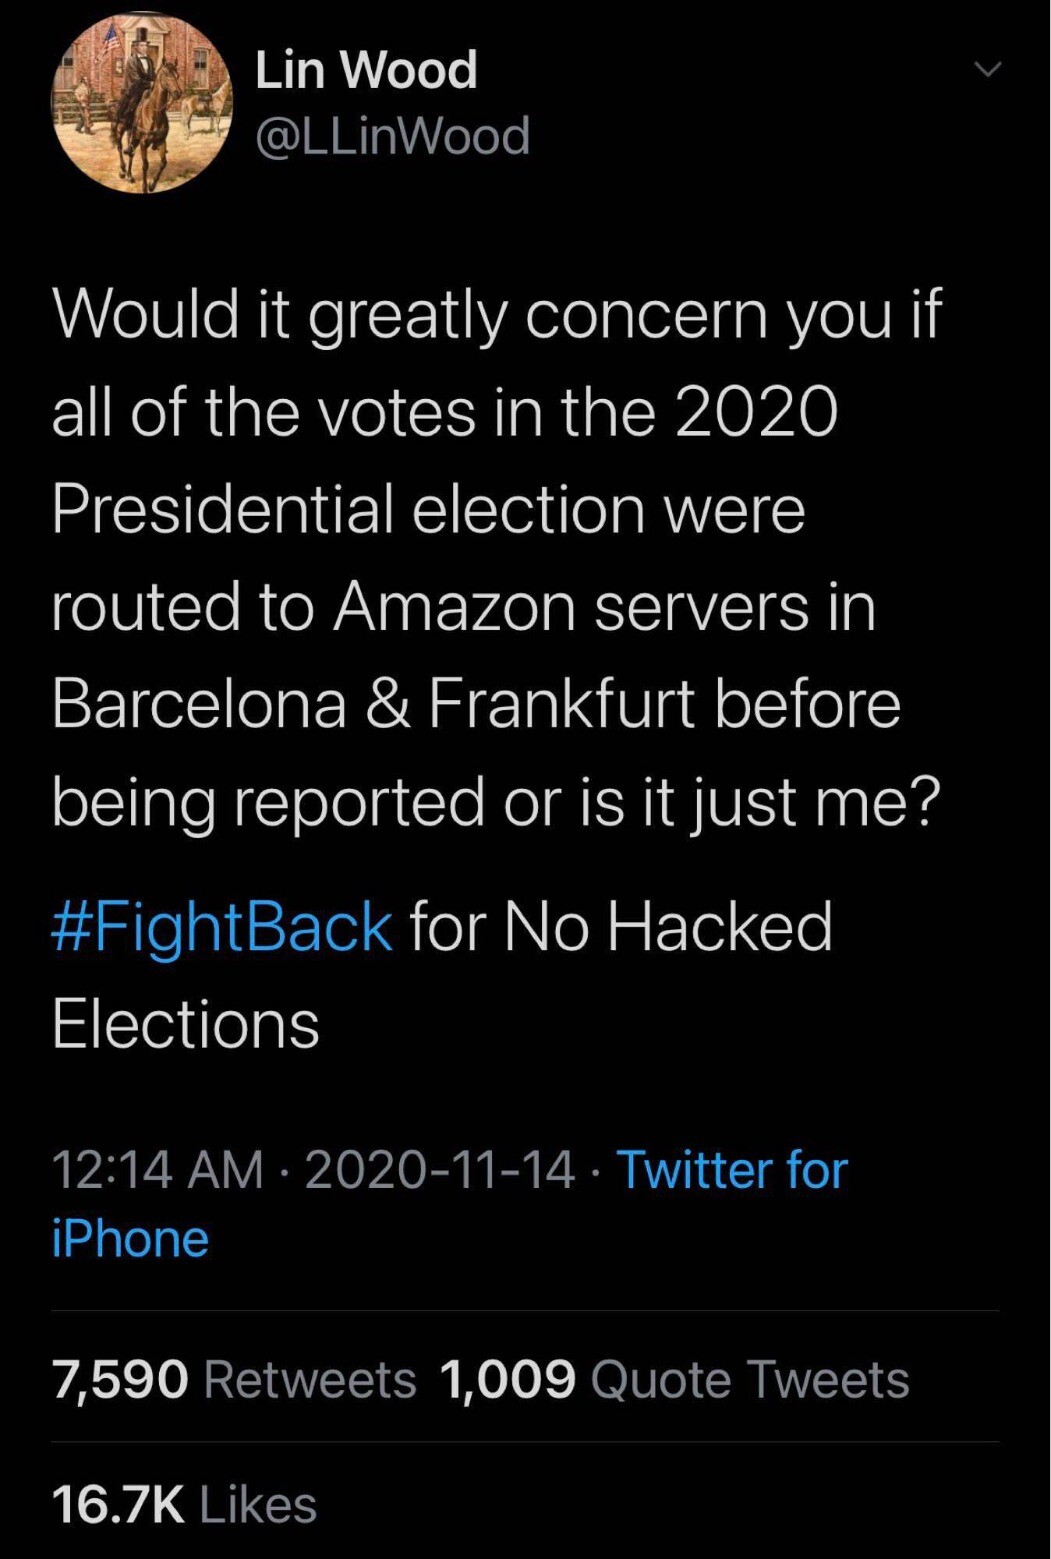Click the 12:14 AM timestamp
Screen dimensions: 1051x1559
coord(157,1170)
